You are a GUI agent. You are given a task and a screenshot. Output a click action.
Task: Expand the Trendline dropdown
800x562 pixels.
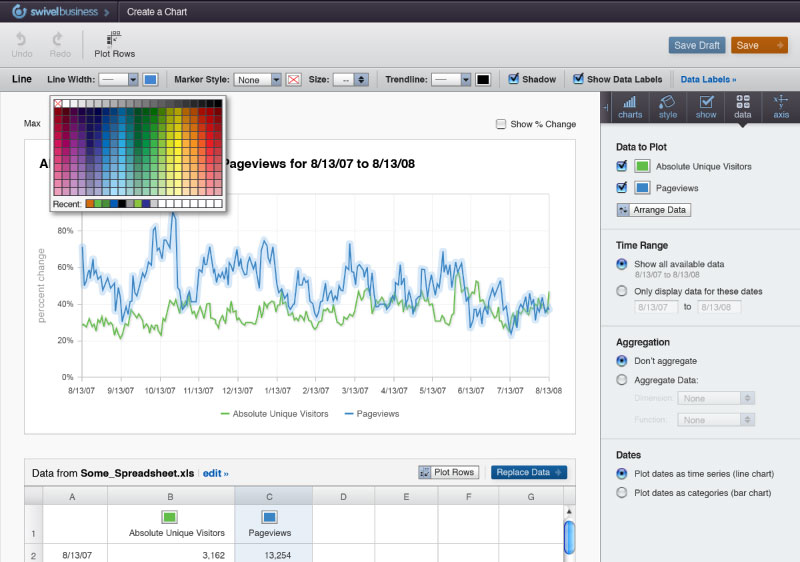tap(452, 79)
